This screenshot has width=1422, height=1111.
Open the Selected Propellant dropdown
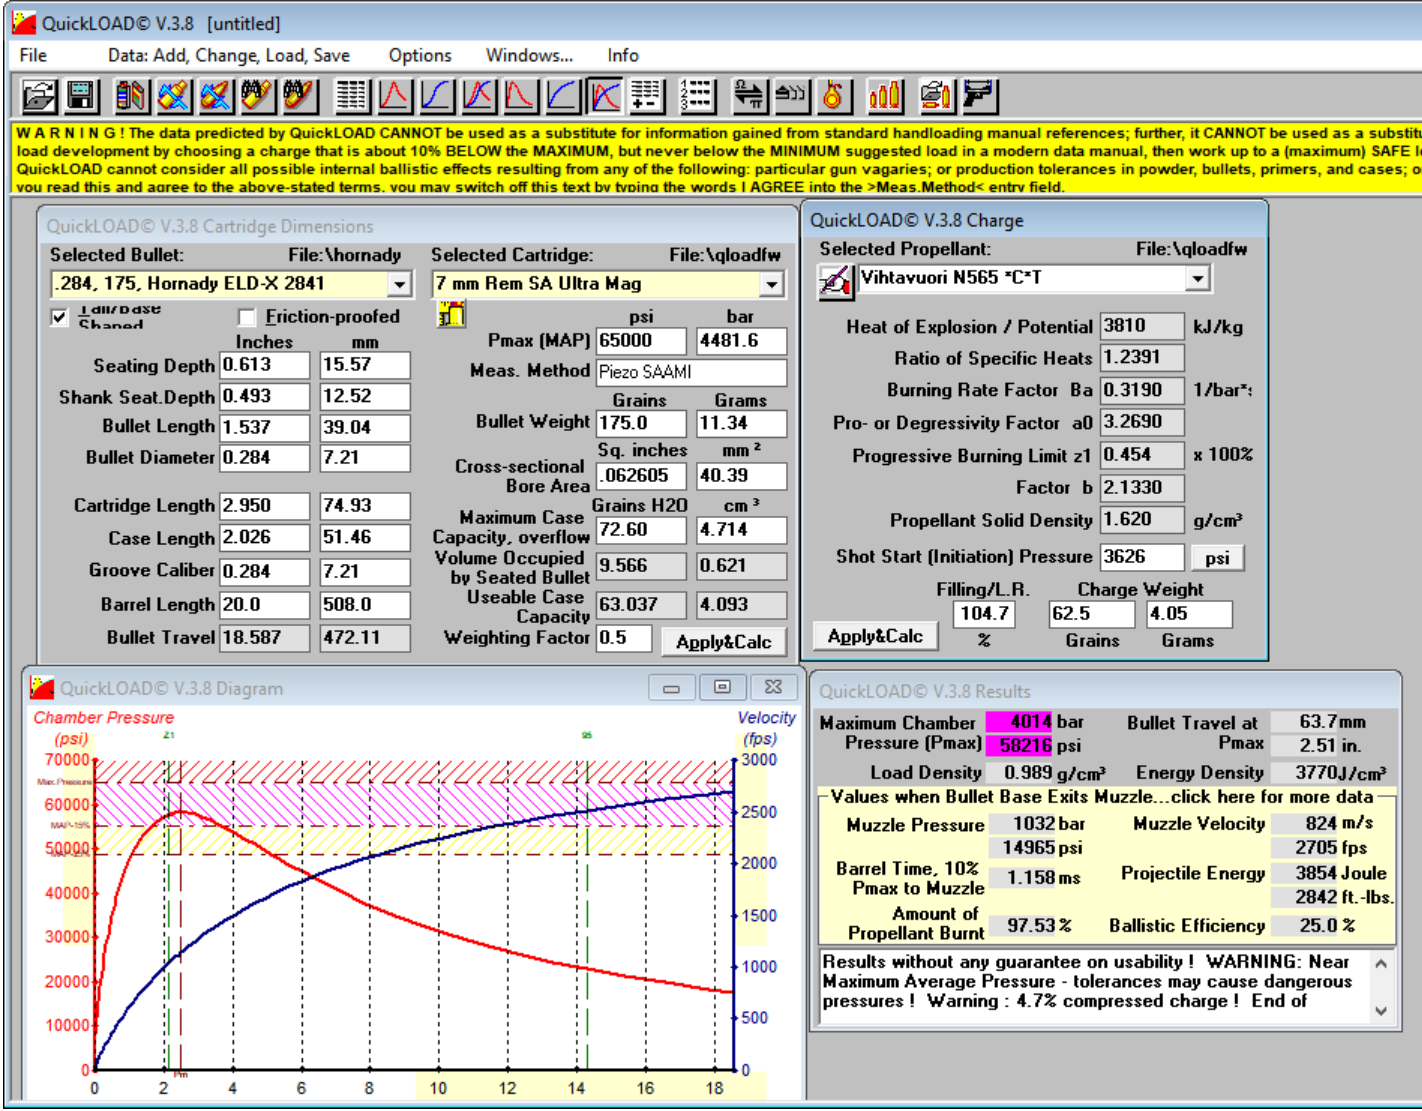click(1197, 279)
